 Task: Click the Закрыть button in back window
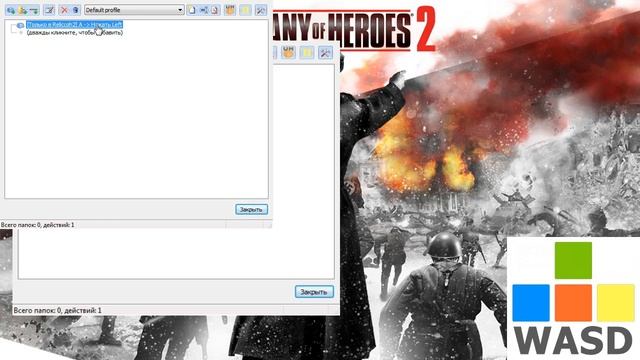[x=314, y=292]
